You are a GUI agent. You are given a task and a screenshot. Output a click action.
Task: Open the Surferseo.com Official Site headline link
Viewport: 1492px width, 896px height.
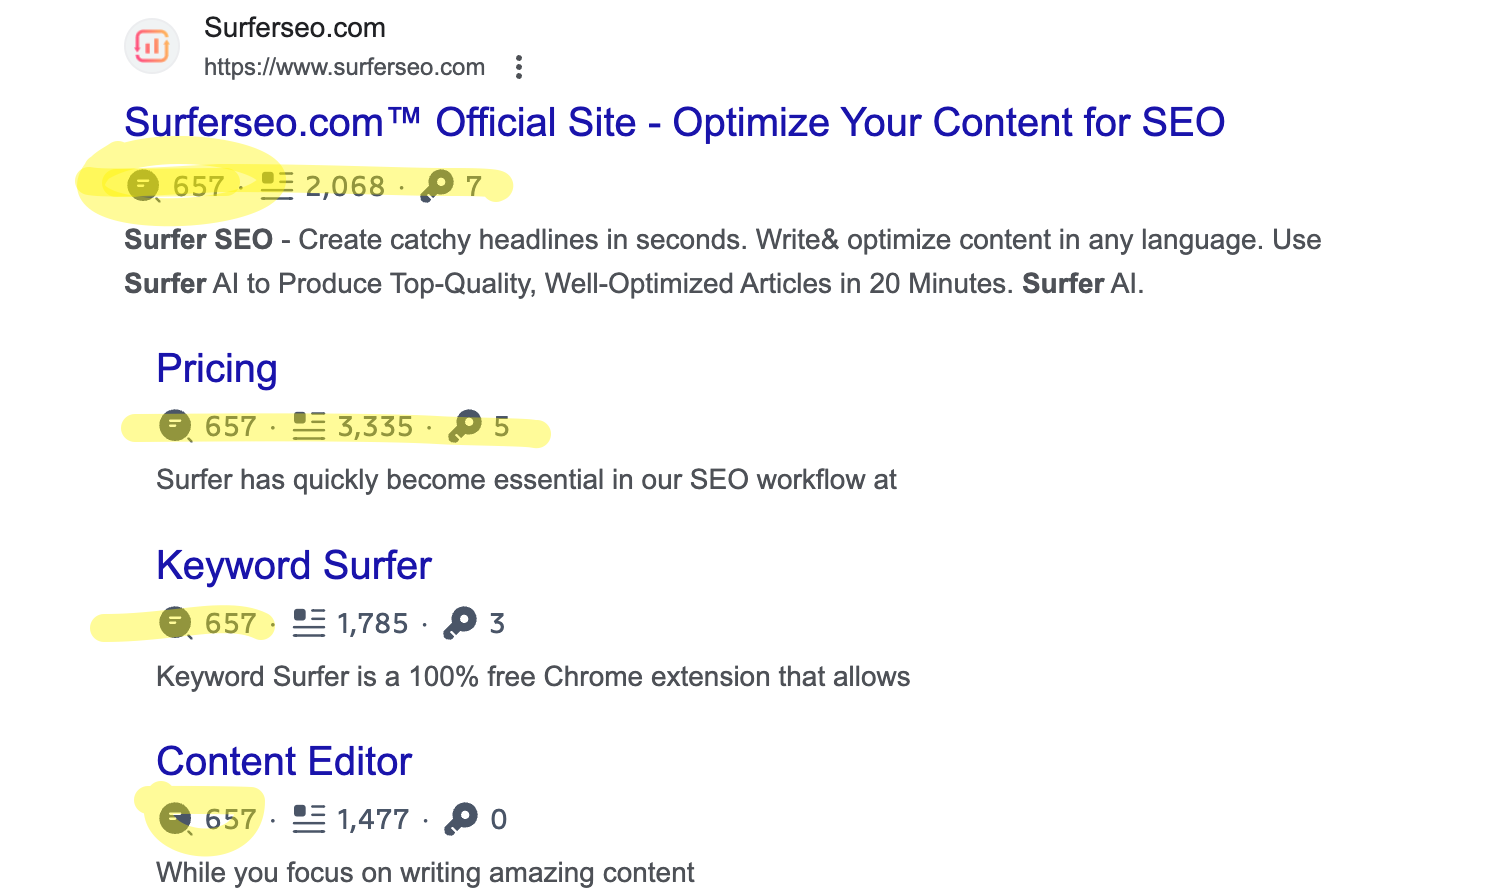675,123
